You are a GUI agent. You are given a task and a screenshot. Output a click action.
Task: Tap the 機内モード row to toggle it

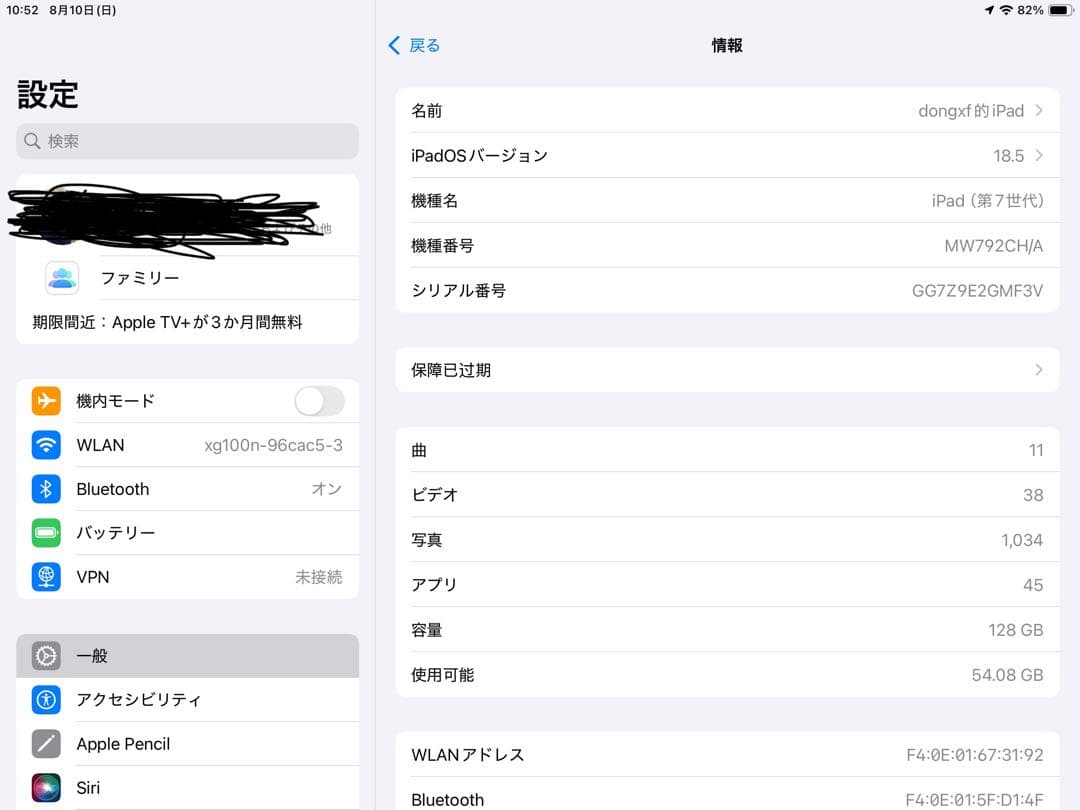[180, 400]
